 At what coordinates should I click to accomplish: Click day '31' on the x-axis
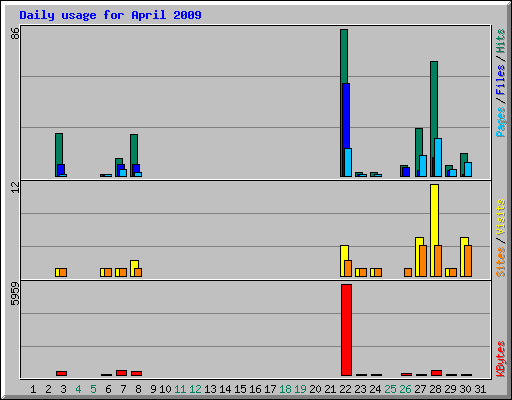point(480,389)
